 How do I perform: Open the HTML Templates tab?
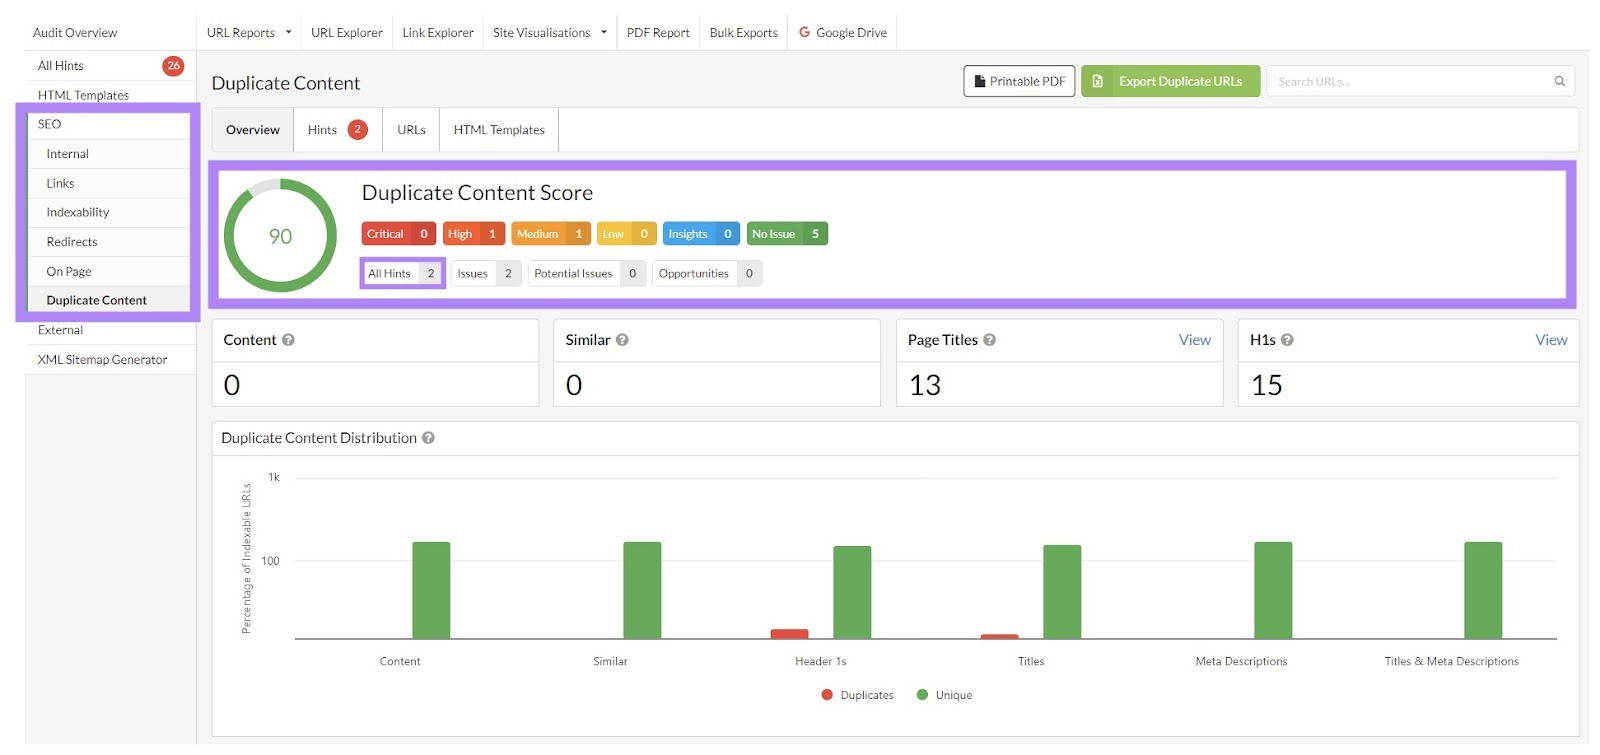(499, 130)
